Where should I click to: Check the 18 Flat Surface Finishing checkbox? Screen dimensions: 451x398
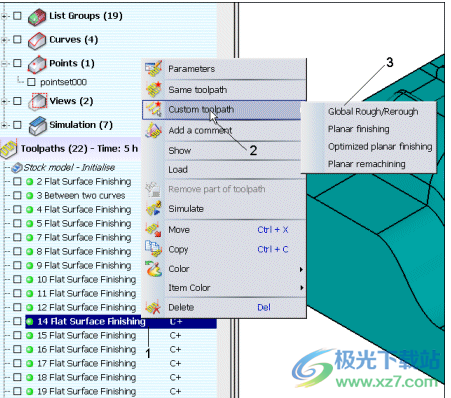pyautogui.click(x=17, y=378)
